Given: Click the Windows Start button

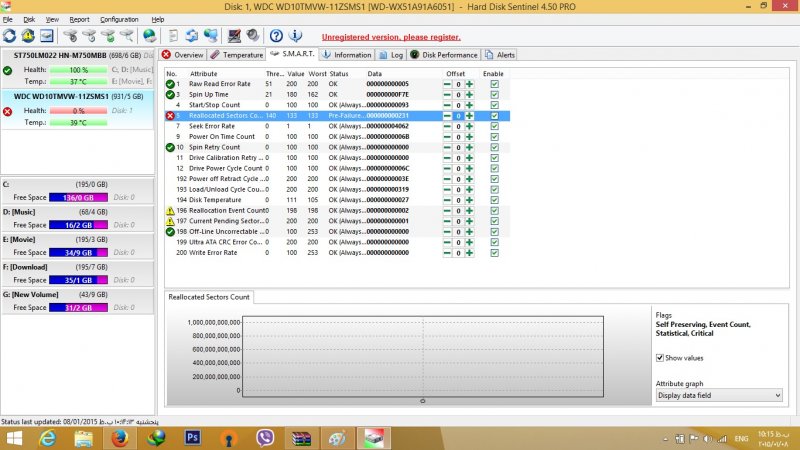Looking at the screenshot, I should coord(14,438).
